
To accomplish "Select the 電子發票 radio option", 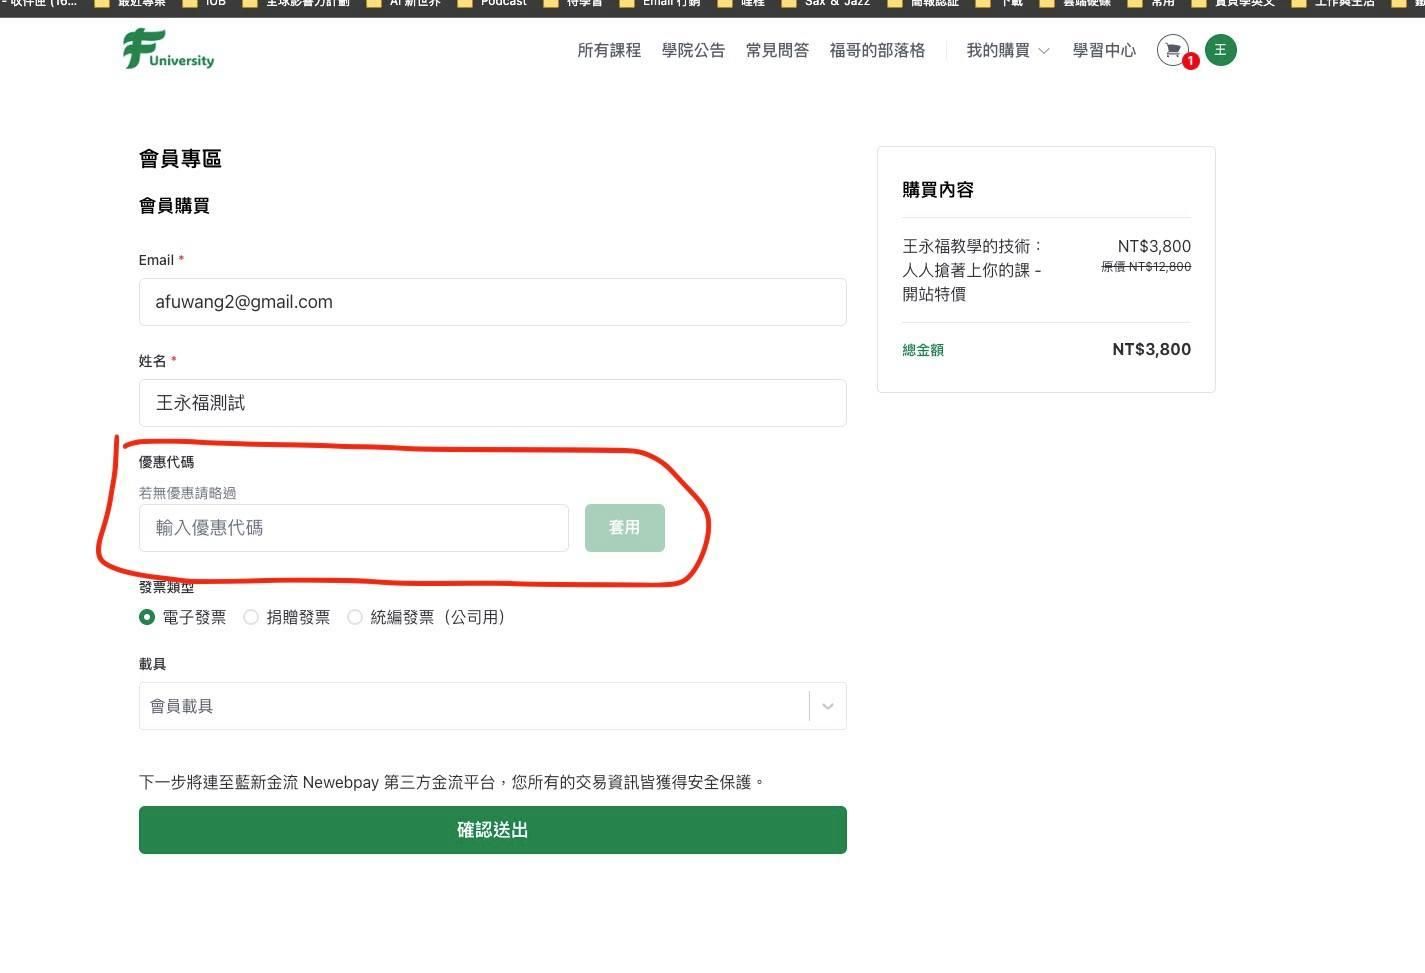I will click(147, 617).
